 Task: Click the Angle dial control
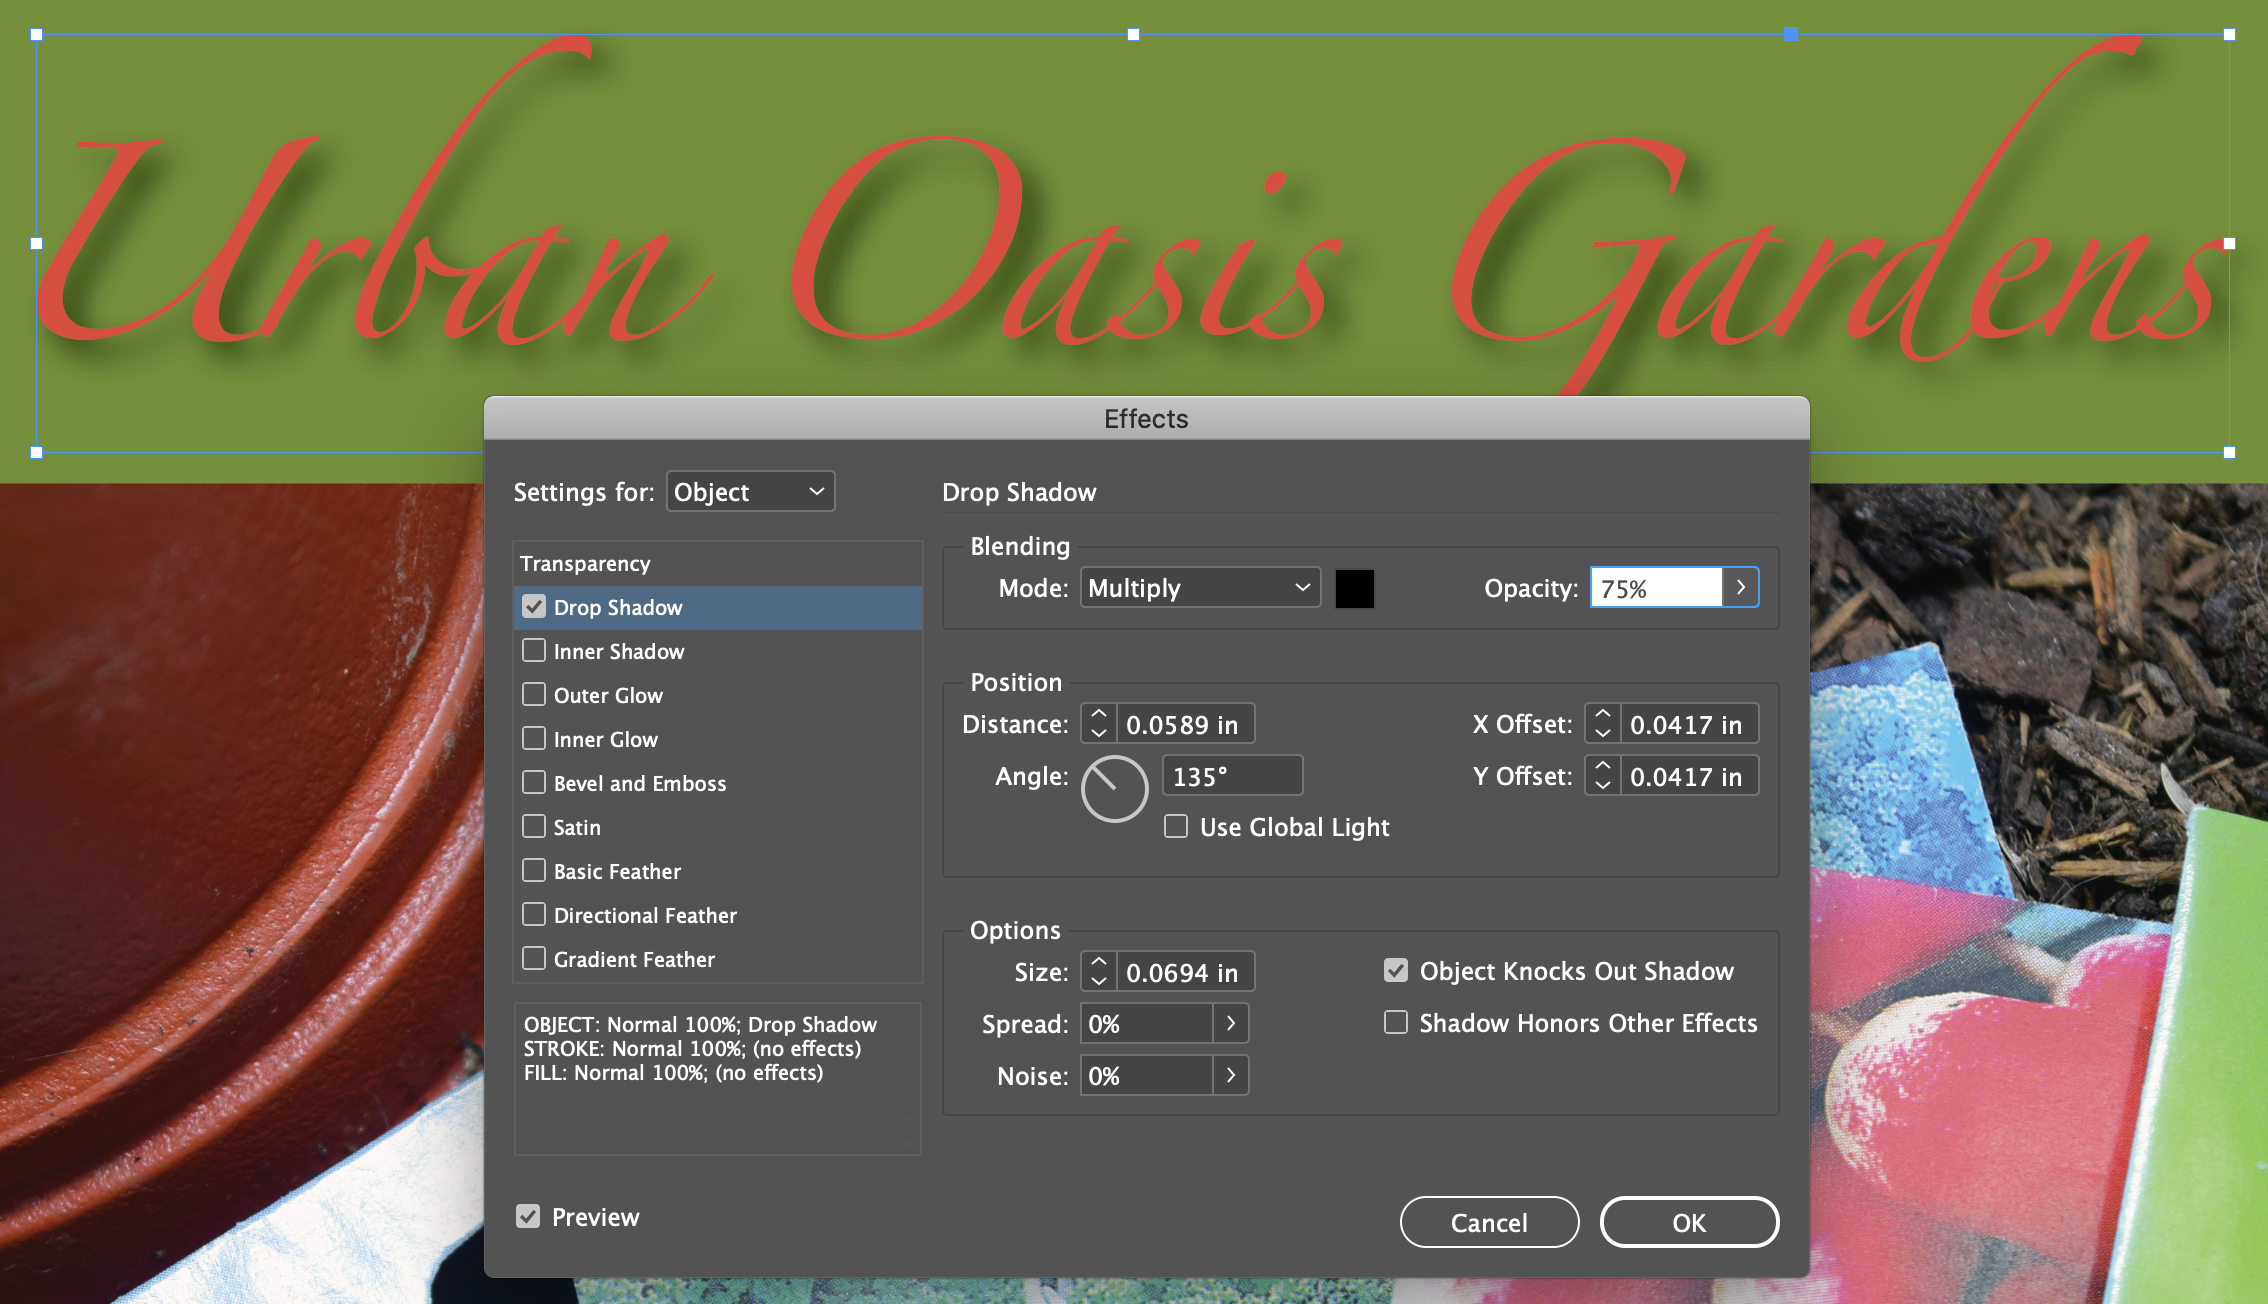(x=1114, y=789)
